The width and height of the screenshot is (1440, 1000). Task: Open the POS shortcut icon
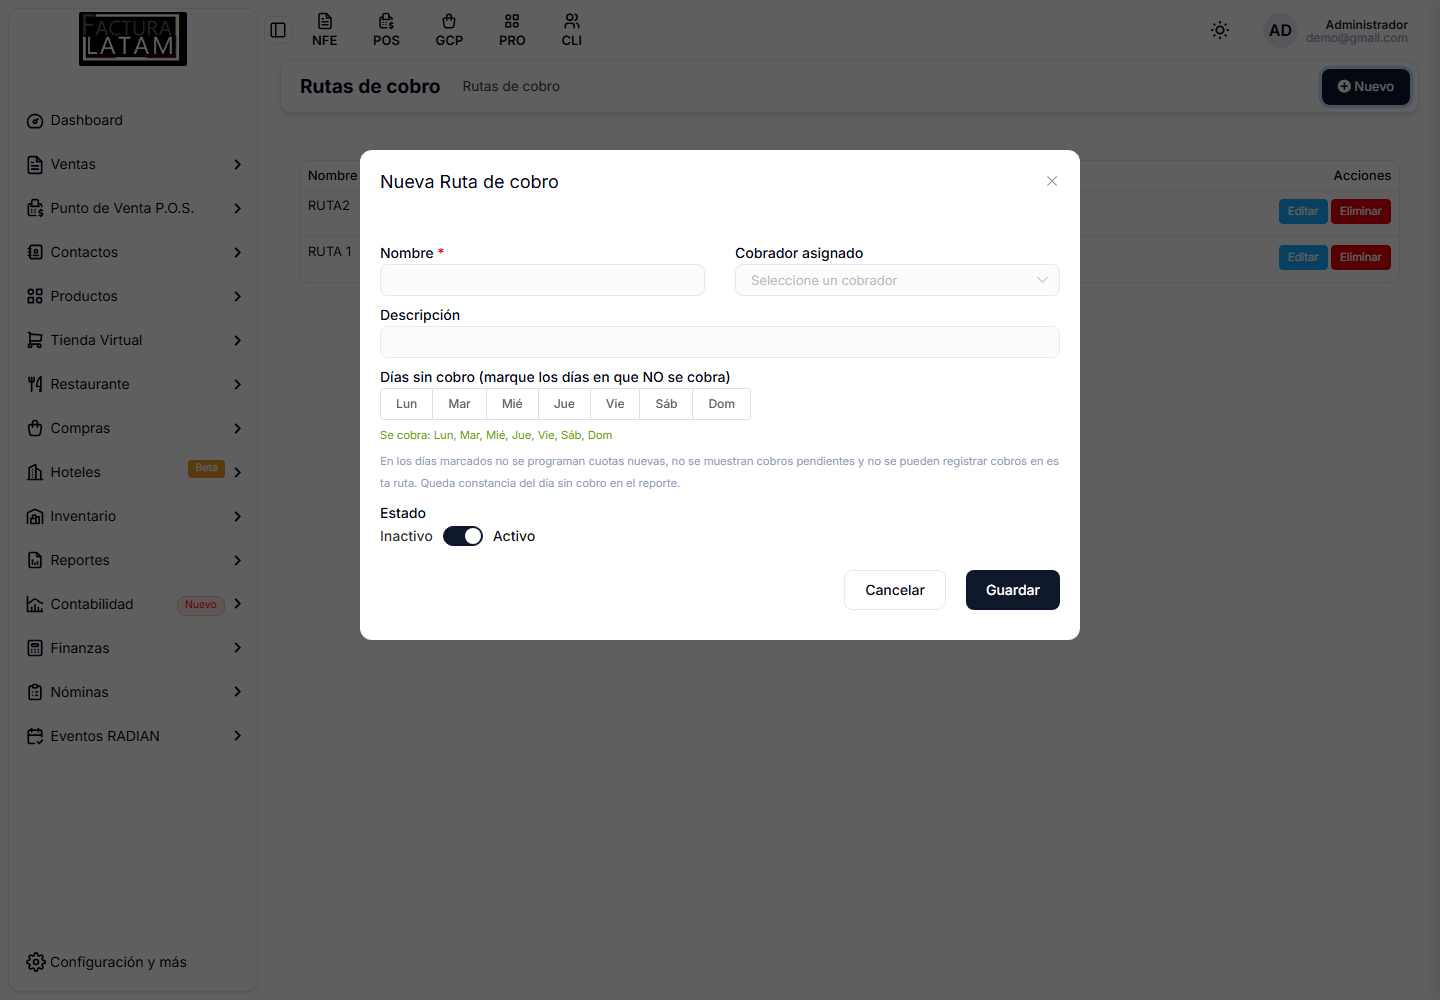pyautogui.click(x=386, y=30)
